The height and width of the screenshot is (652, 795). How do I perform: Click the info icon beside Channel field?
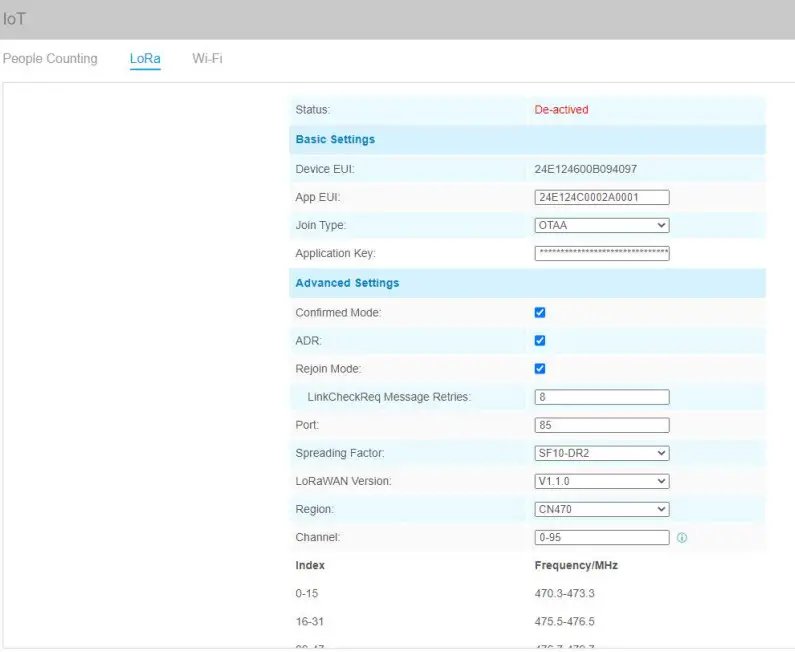[682, 538]
